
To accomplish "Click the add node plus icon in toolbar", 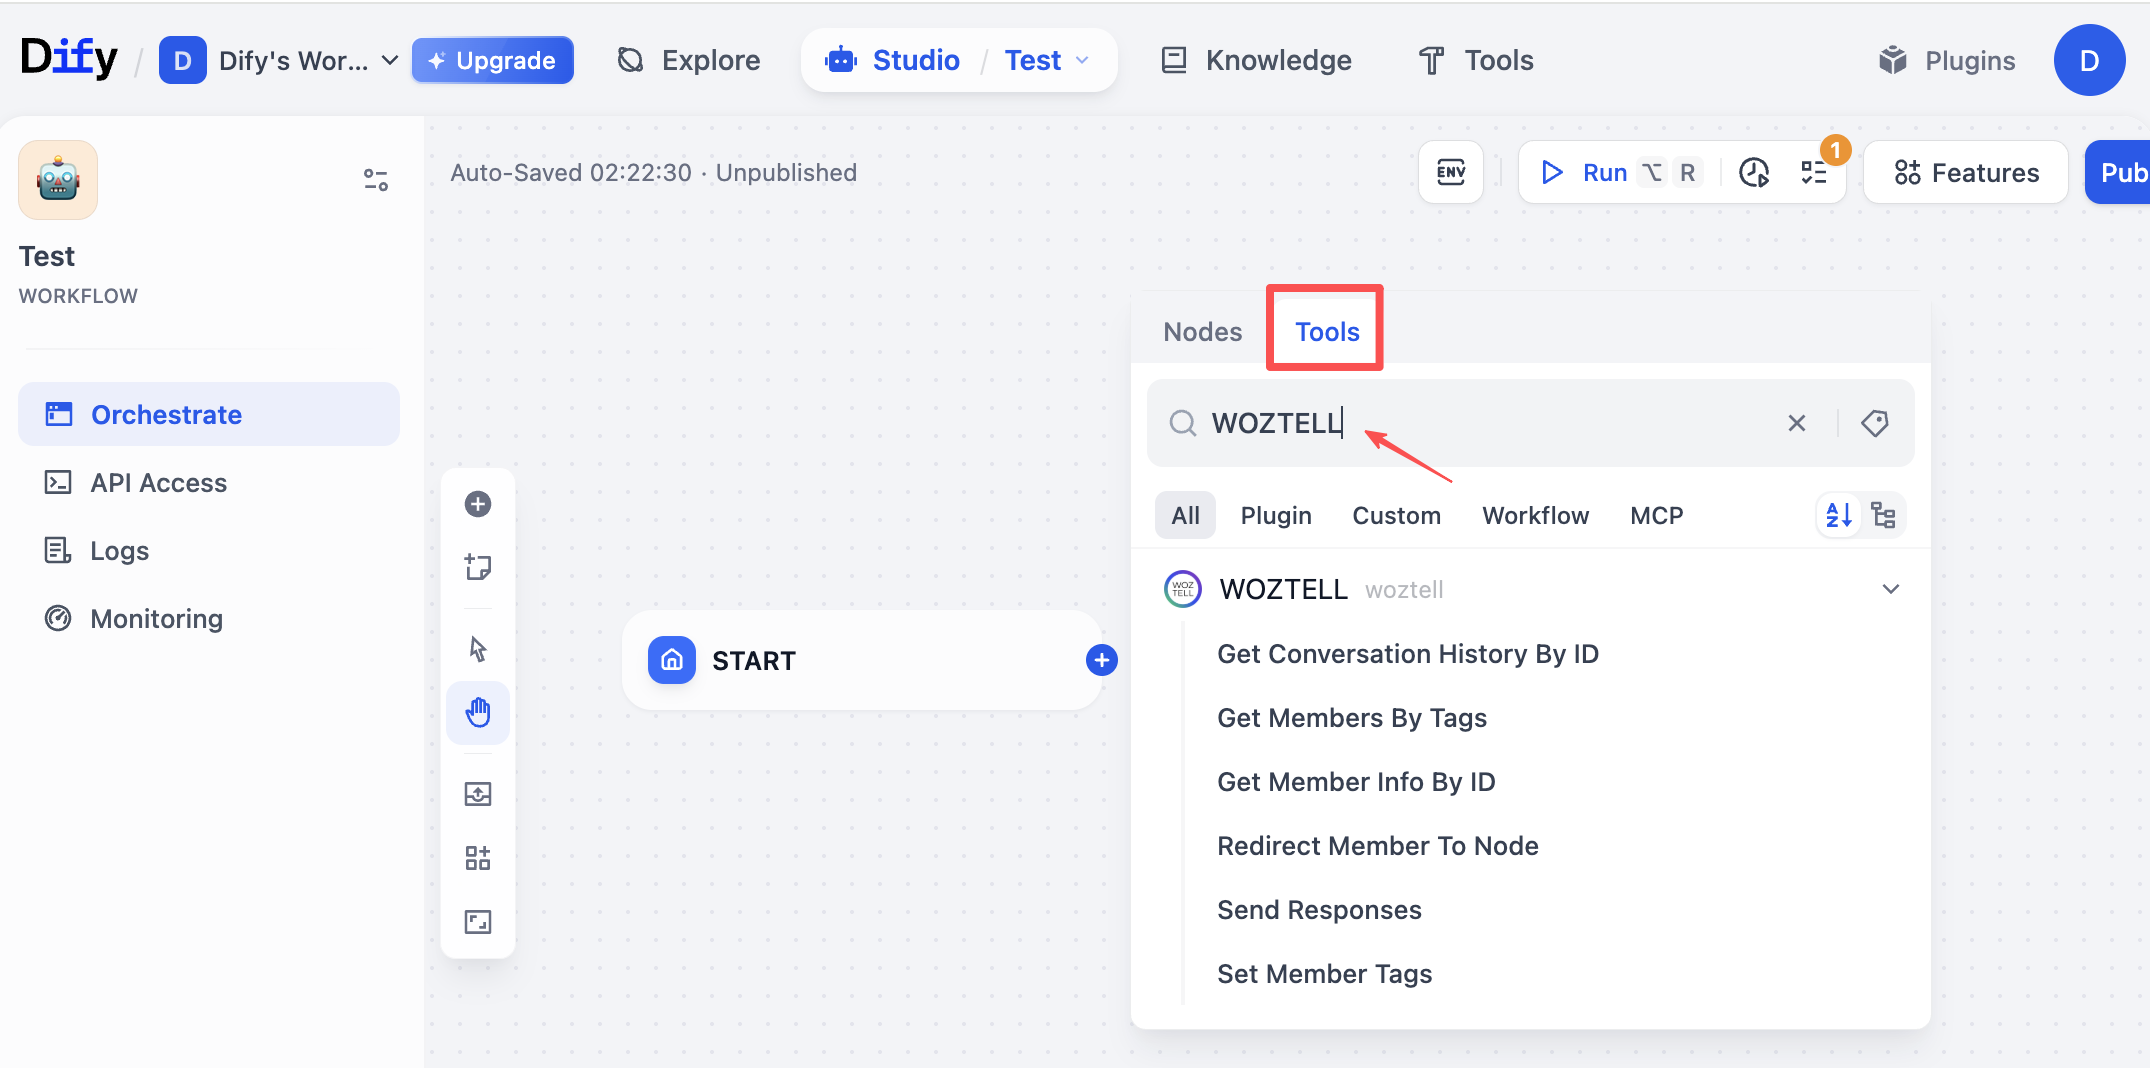I will tap(478, 504).
